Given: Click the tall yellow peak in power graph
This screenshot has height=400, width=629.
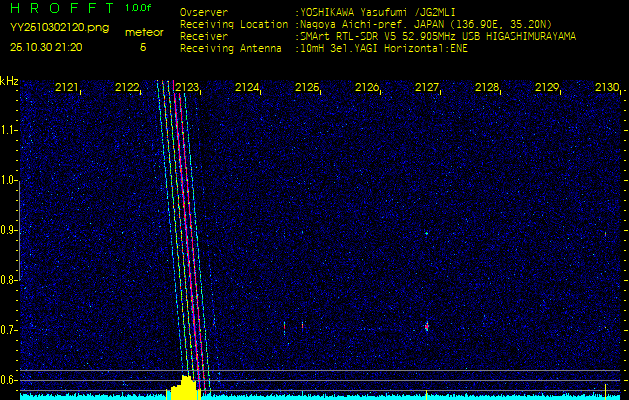Looking at the screenshot, I should pyautogui.click(x=185, y=386).
